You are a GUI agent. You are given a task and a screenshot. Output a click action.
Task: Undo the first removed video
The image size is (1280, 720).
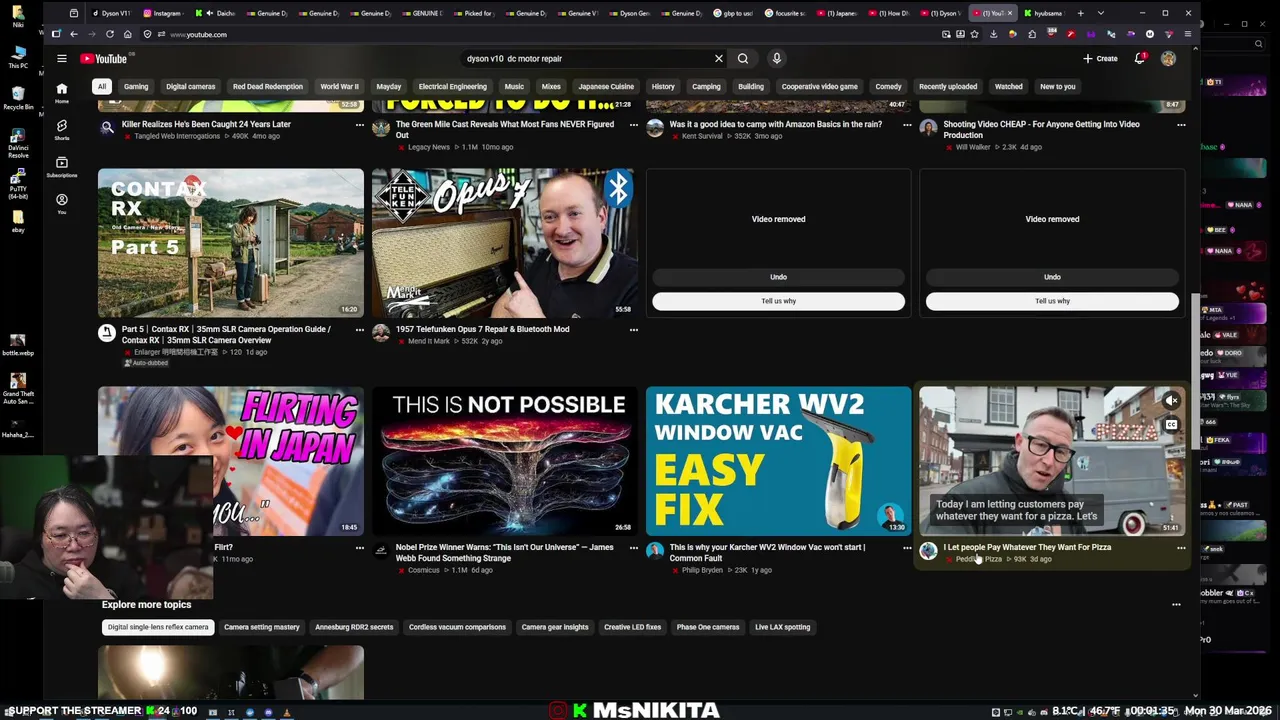pos(778,277)
